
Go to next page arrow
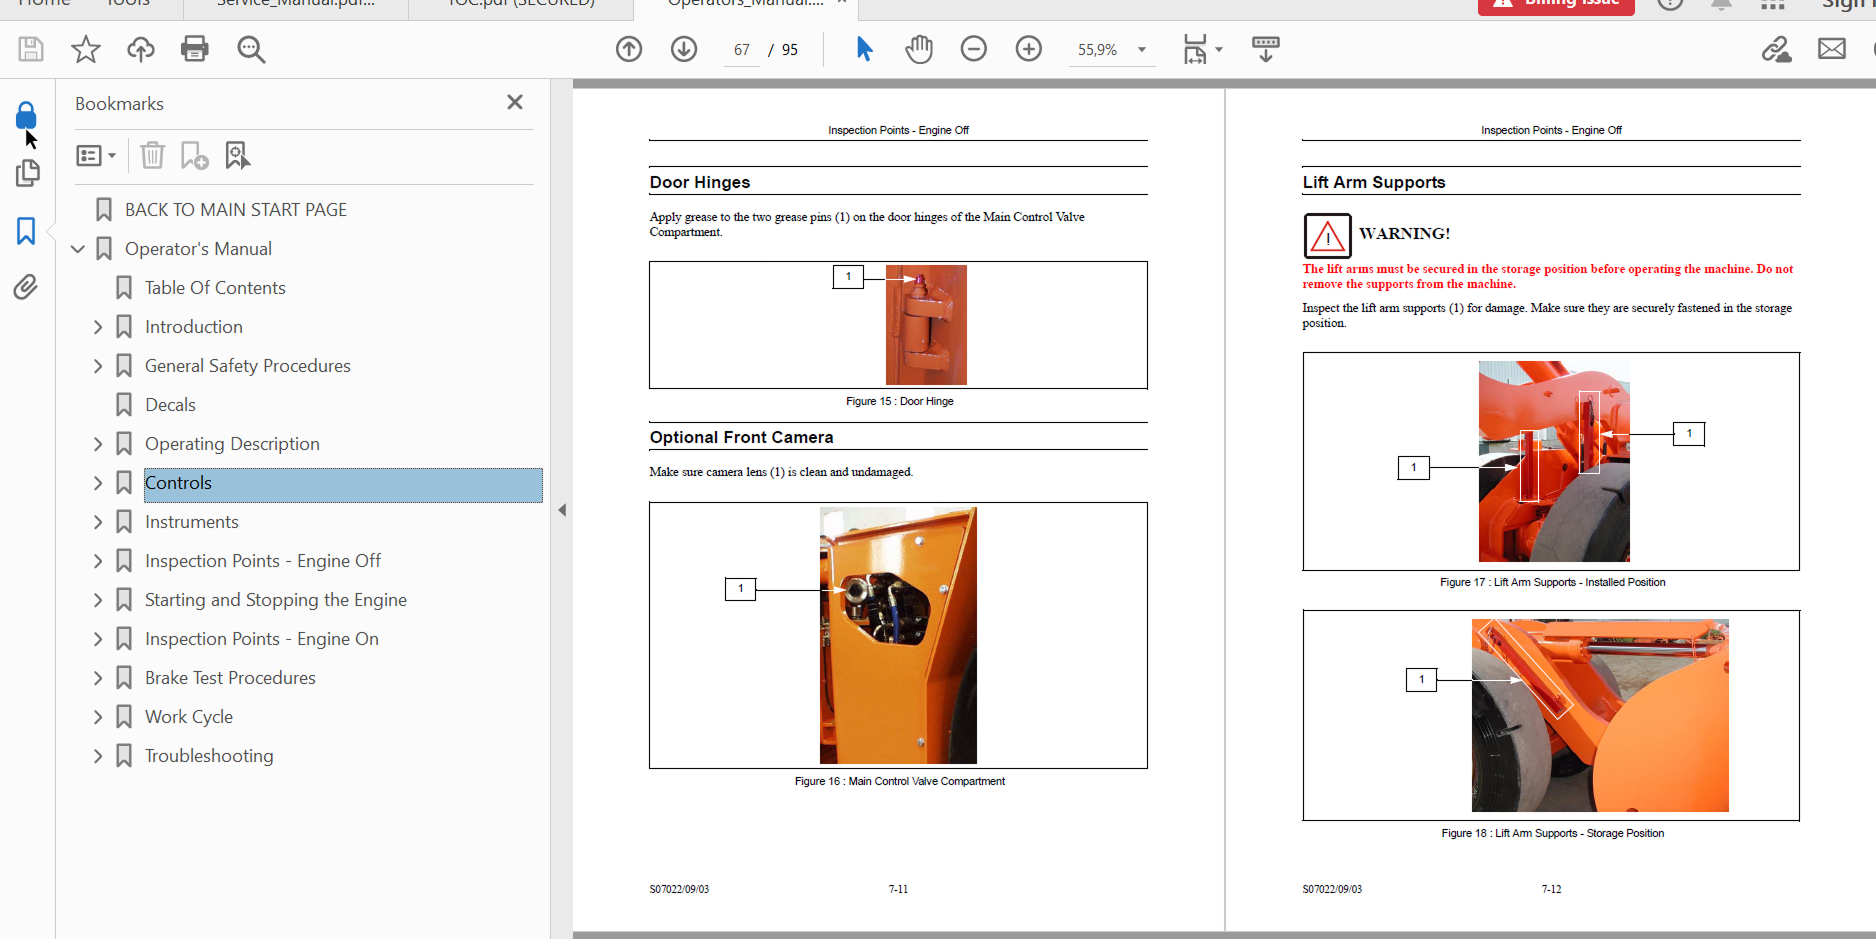click(684, 49)
